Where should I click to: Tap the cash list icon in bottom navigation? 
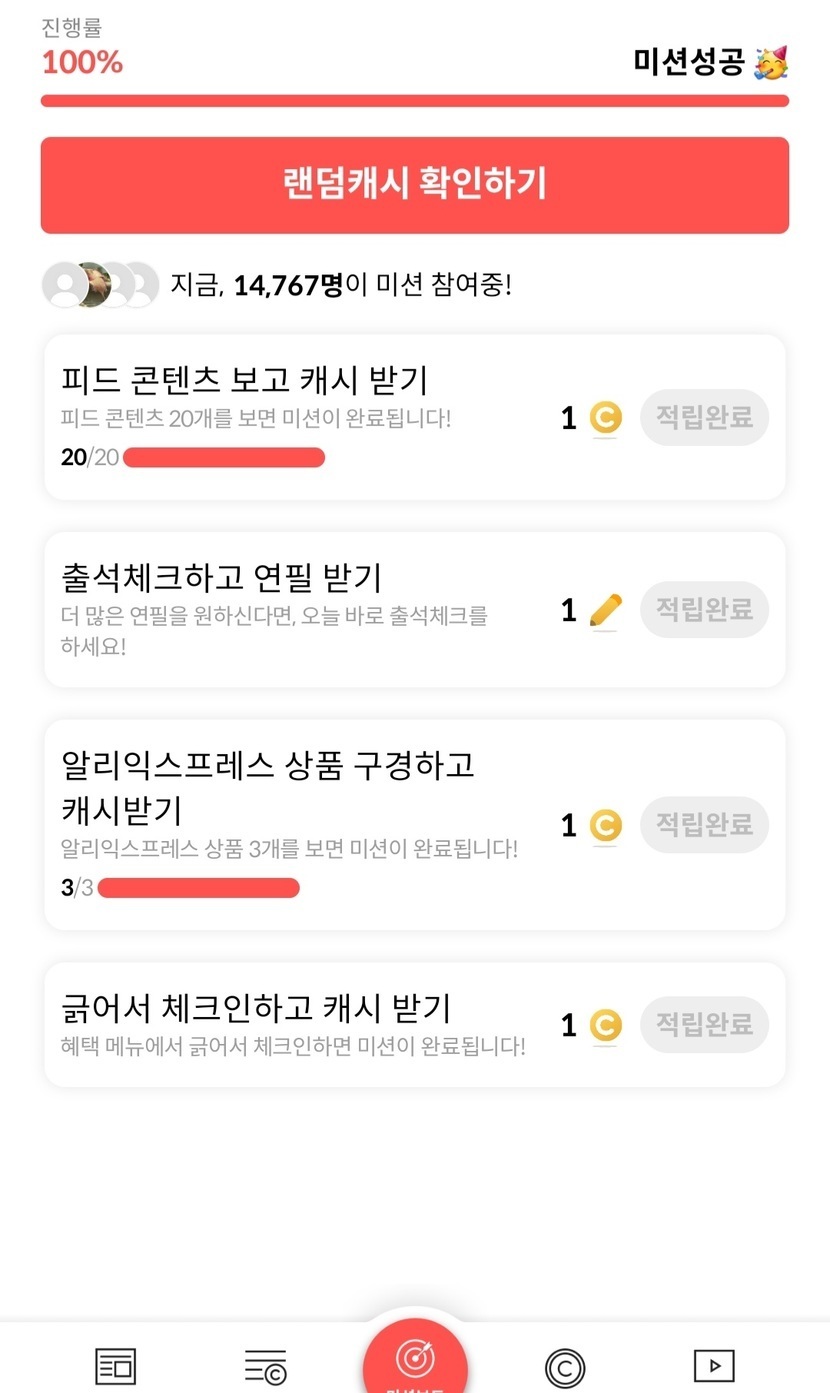pos(265,1366)
